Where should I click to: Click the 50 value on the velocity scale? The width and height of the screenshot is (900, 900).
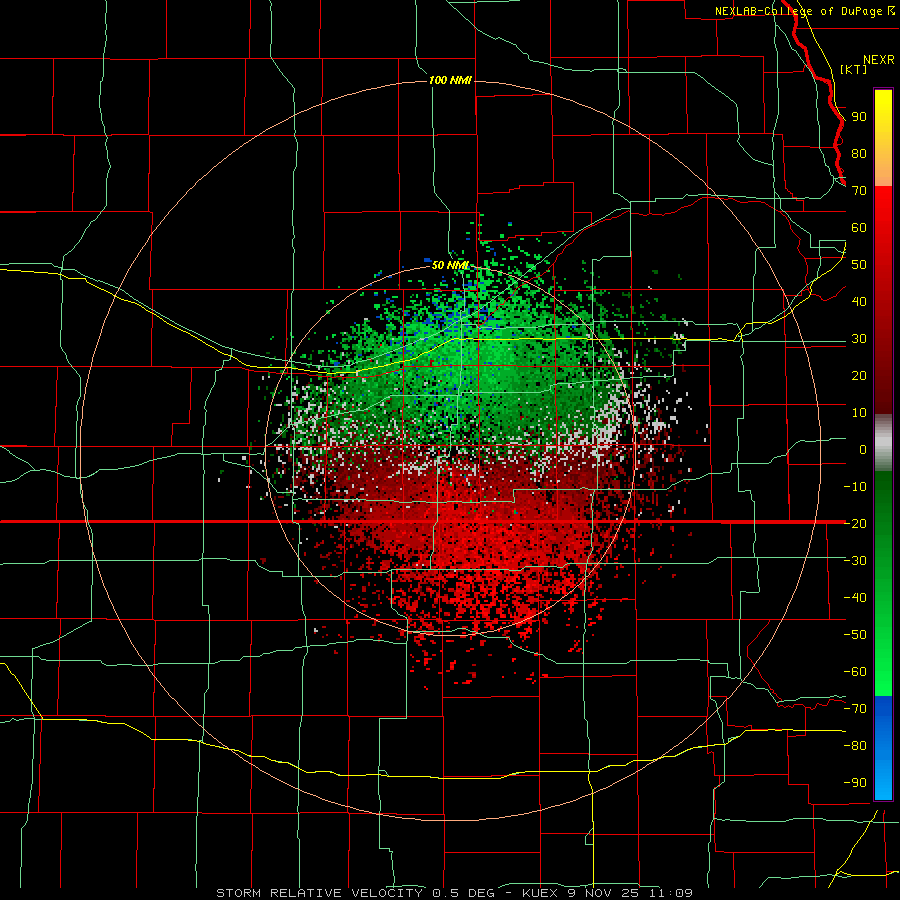[x=859, y=265]
